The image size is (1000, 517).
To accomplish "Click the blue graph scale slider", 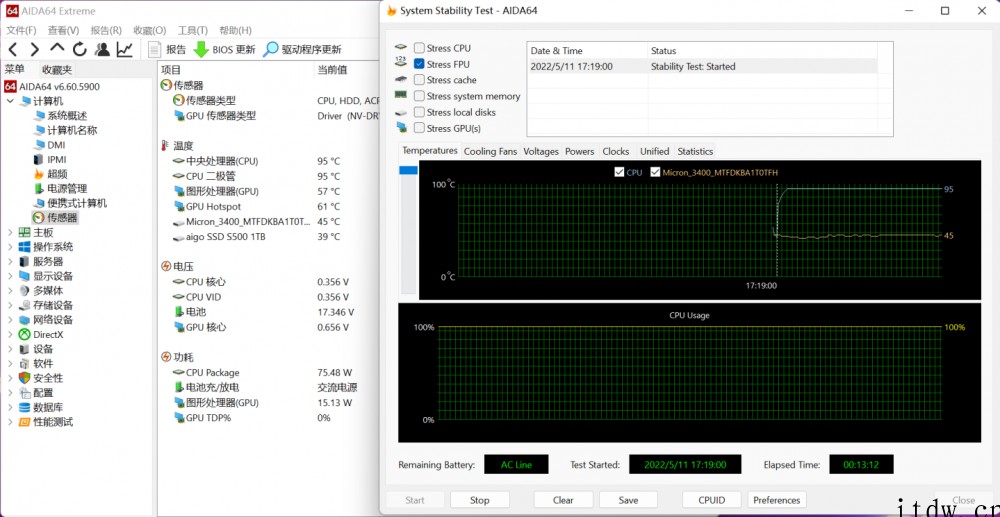I will pyautogui.click(x=408, y=170).
